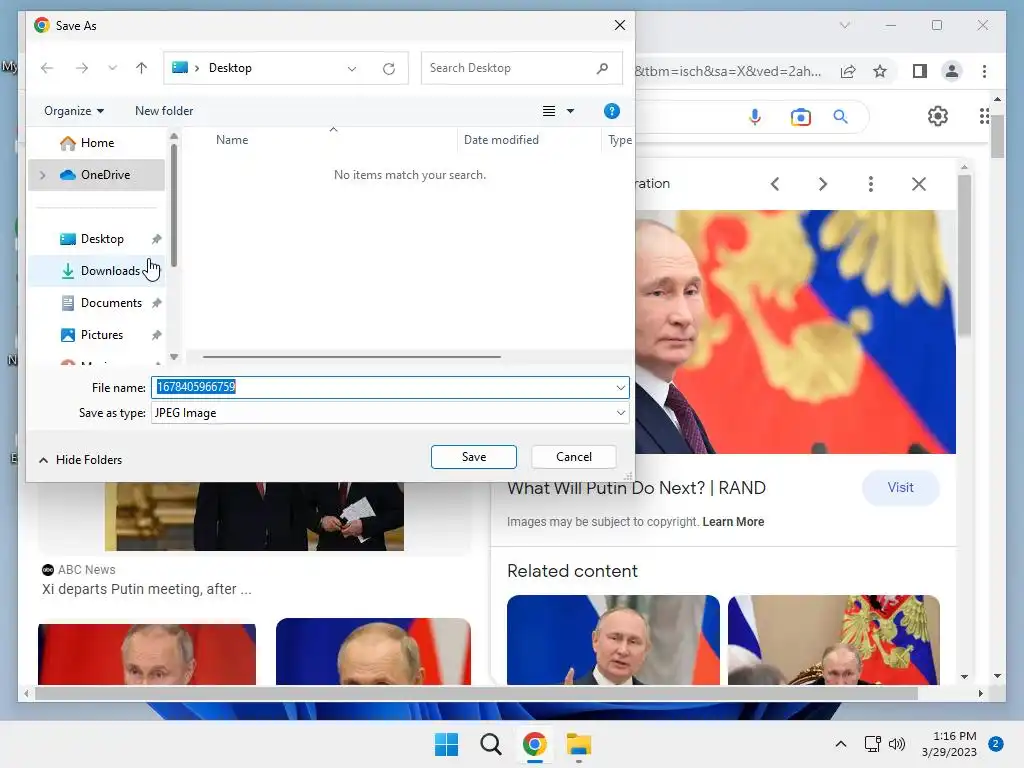Expand the File name dropdown arrow
Screen dimensions: 1024x768
pyautogui.click(x=620, y=387)
